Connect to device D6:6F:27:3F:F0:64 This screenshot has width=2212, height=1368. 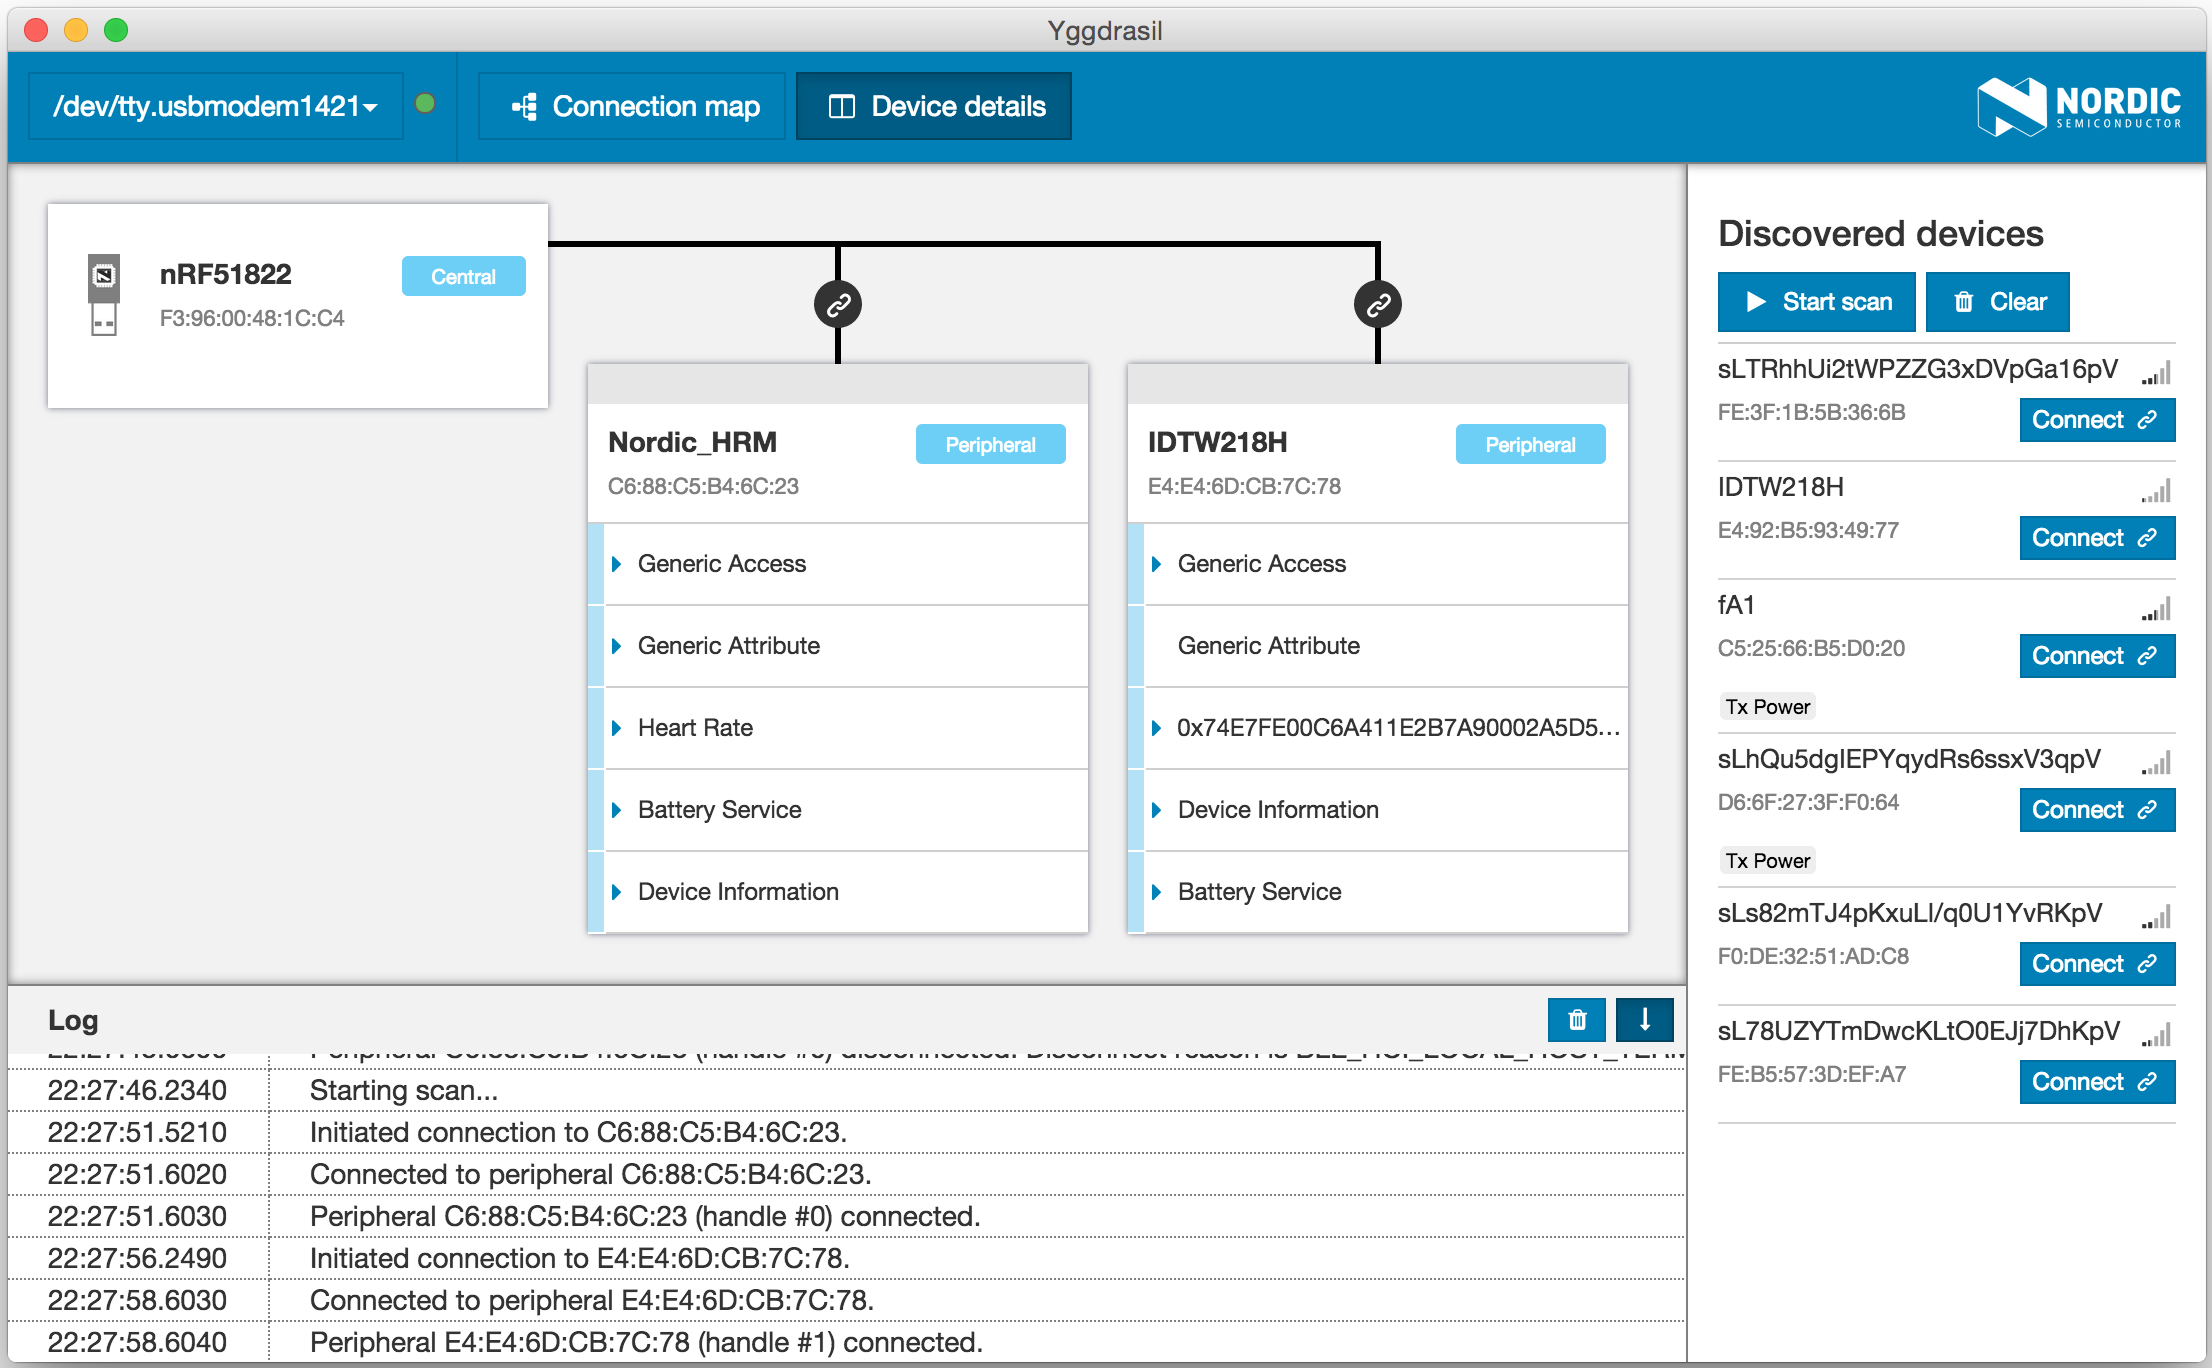click(x=2097, y=810)
